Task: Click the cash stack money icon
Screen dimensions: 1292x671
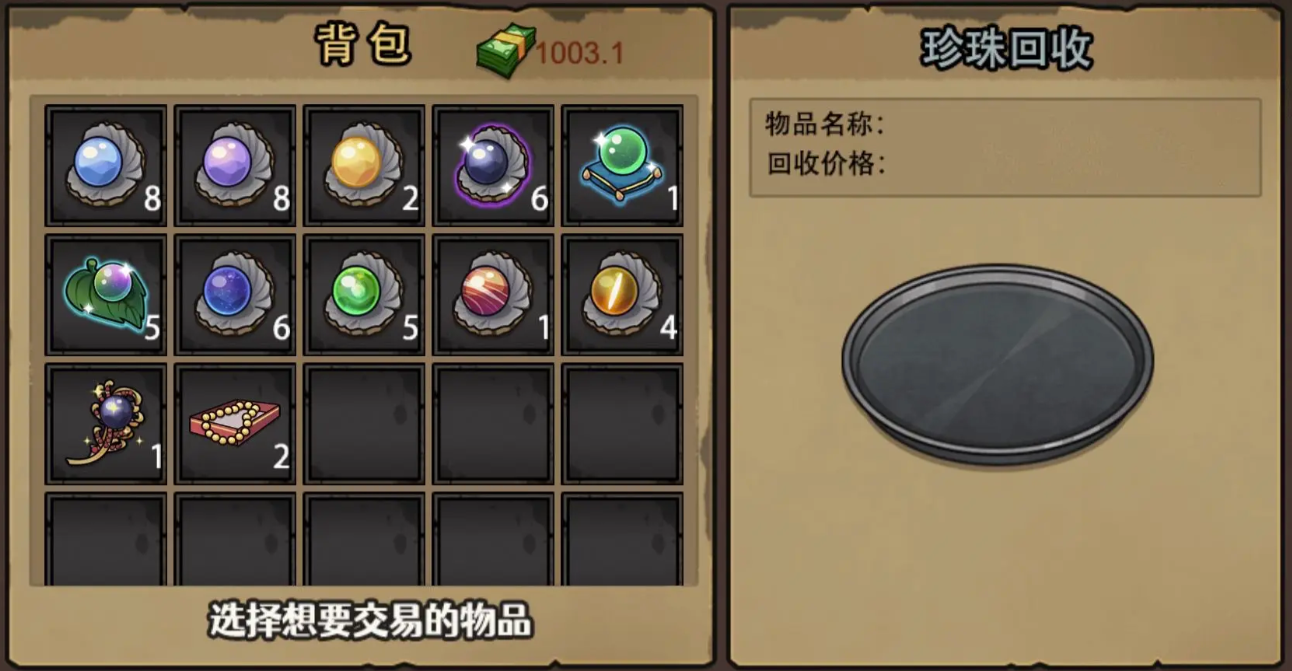Action: click(506, 51)
